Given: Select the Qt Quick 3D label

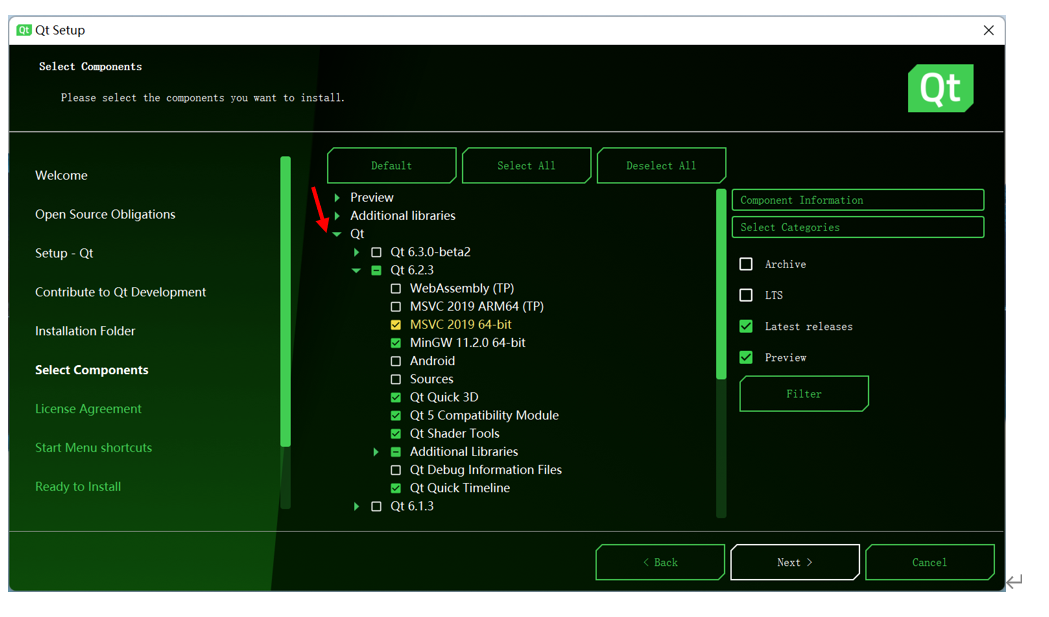Looking at the screenshot, I should pyautogui.click(x=444, y=397).
